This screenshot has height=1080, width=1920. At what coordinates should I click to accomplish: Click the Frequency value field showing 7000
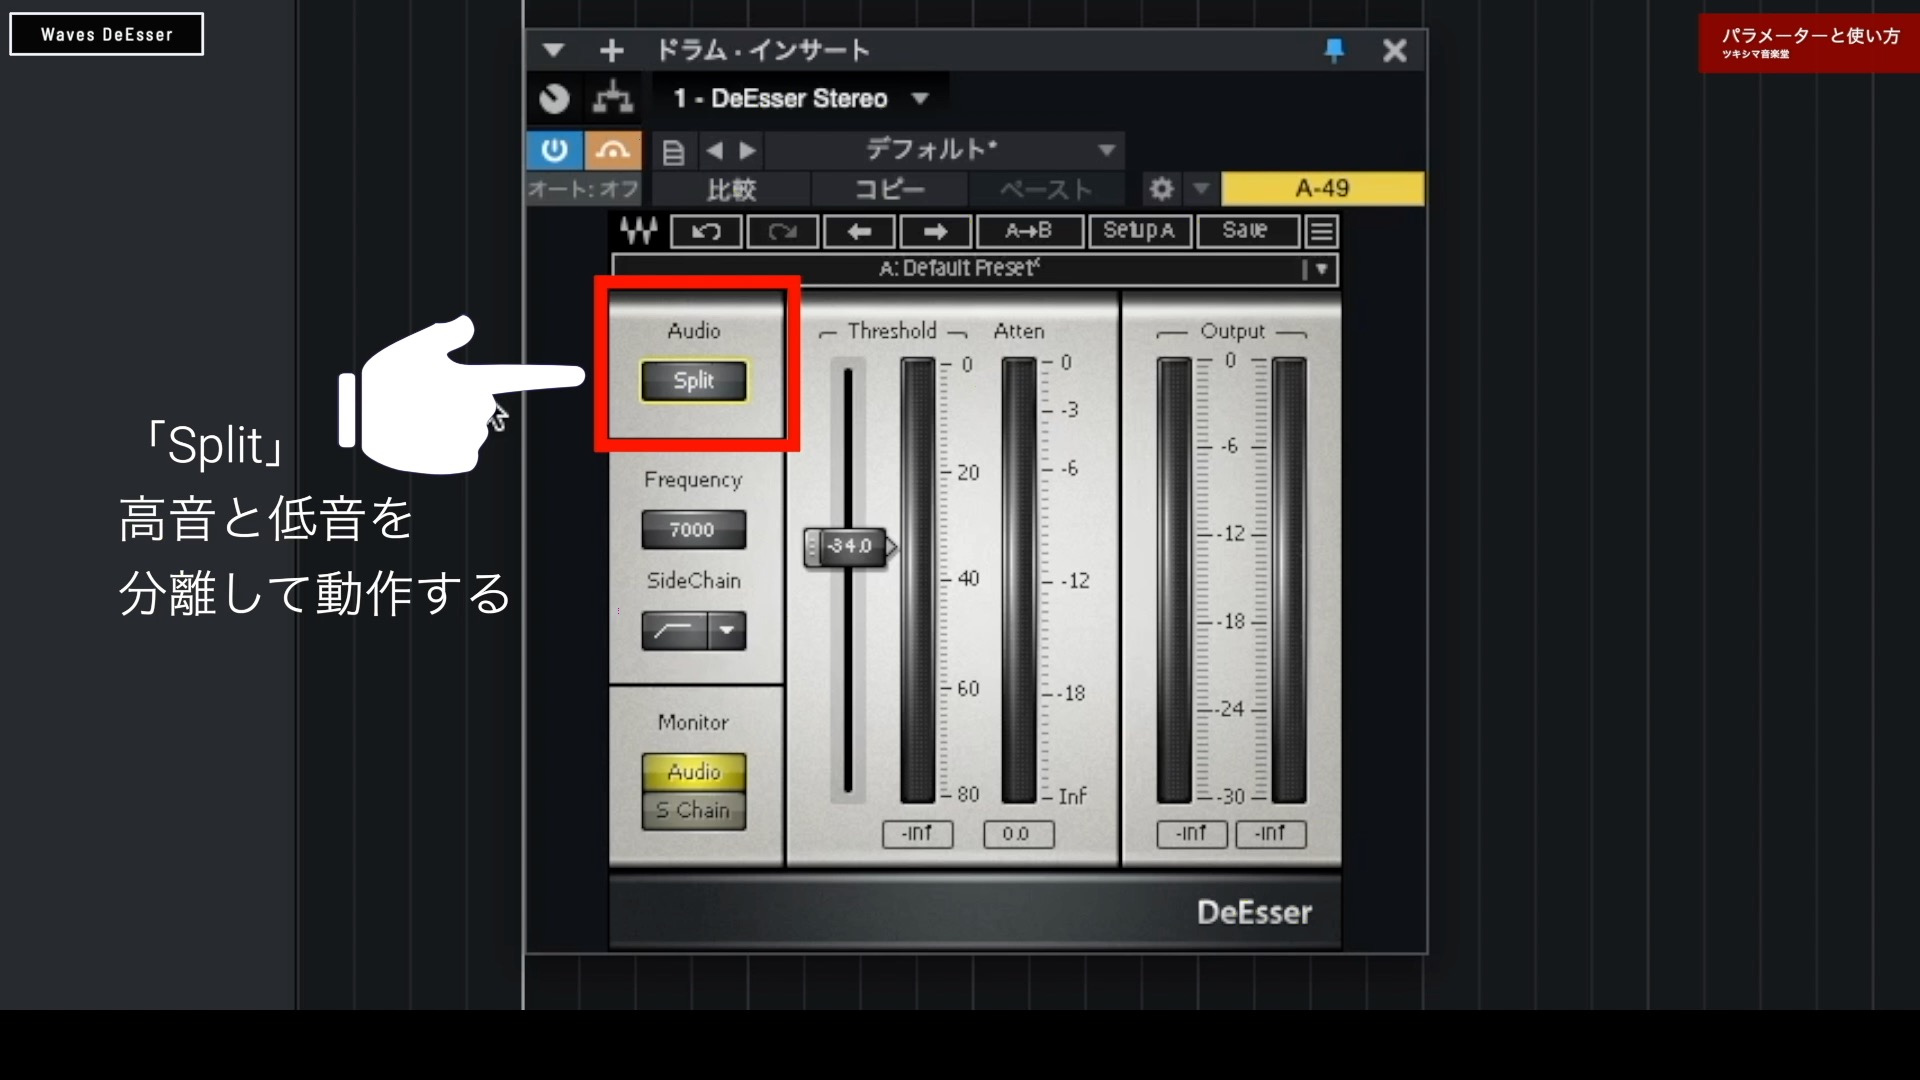(693, 529)
